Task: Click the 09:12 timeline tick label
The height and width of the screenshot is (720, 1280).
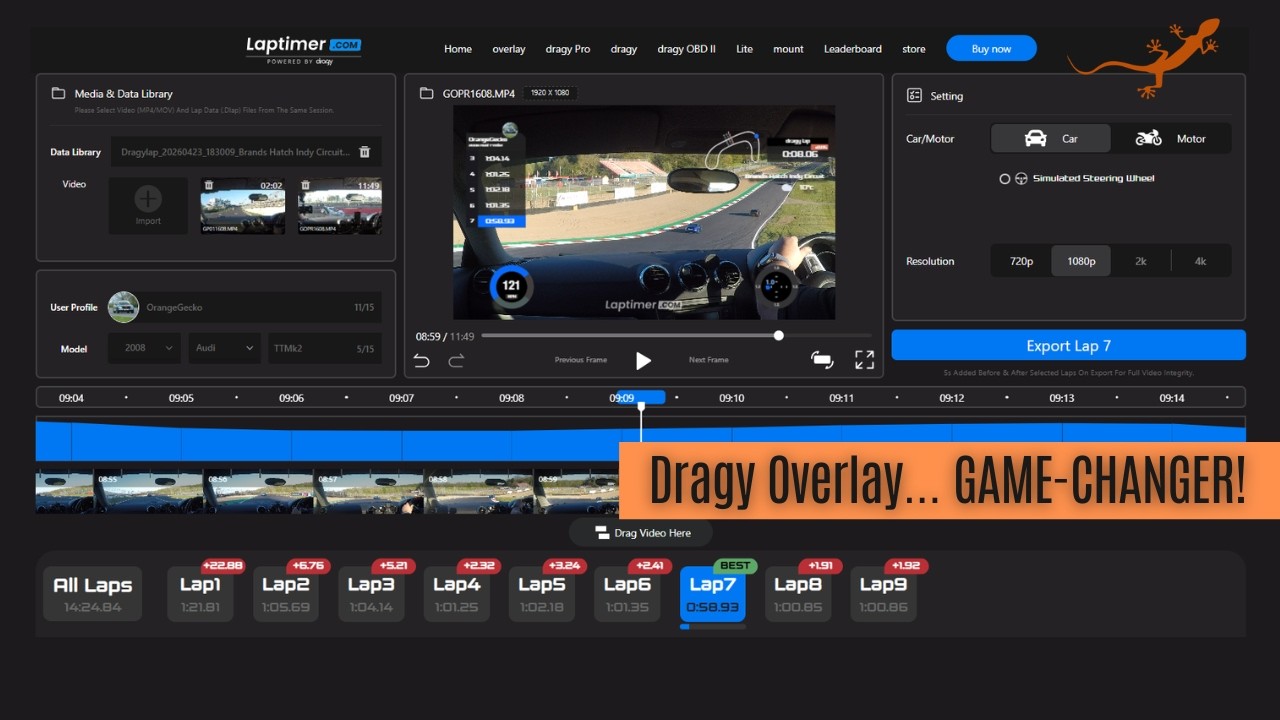Action: point(952,398)
